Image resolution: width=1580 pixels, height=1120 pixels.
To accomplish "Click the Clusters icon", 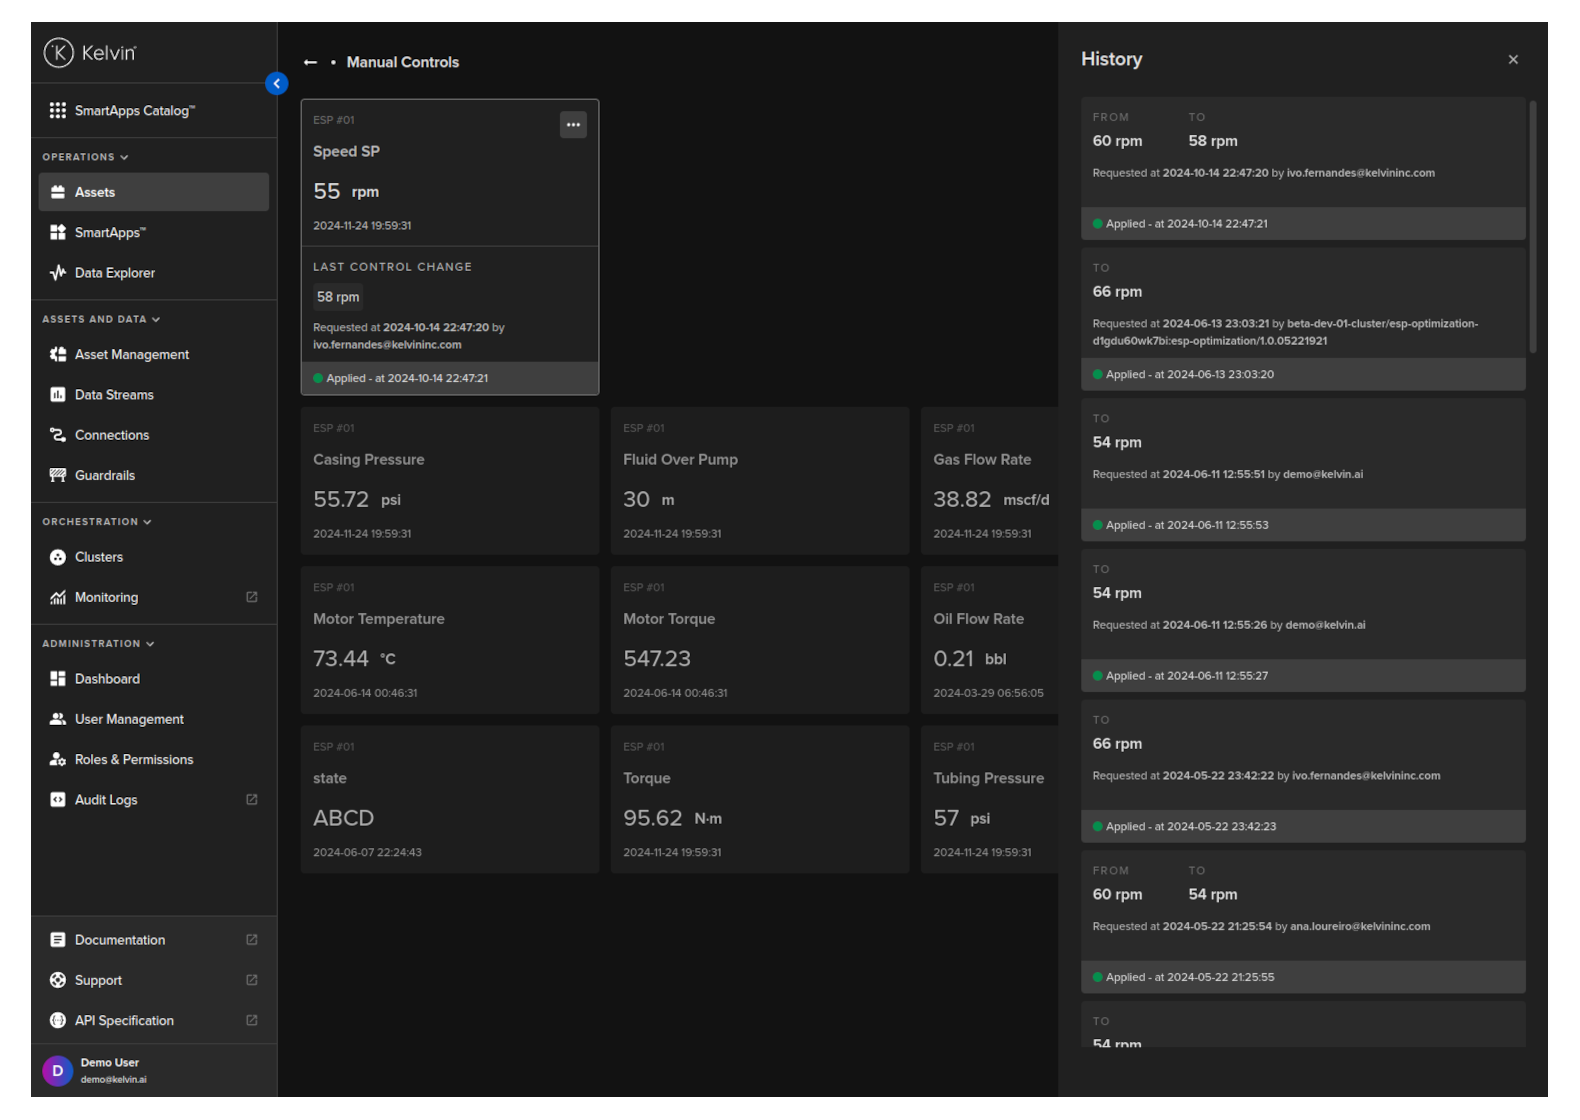I will 58,557.
